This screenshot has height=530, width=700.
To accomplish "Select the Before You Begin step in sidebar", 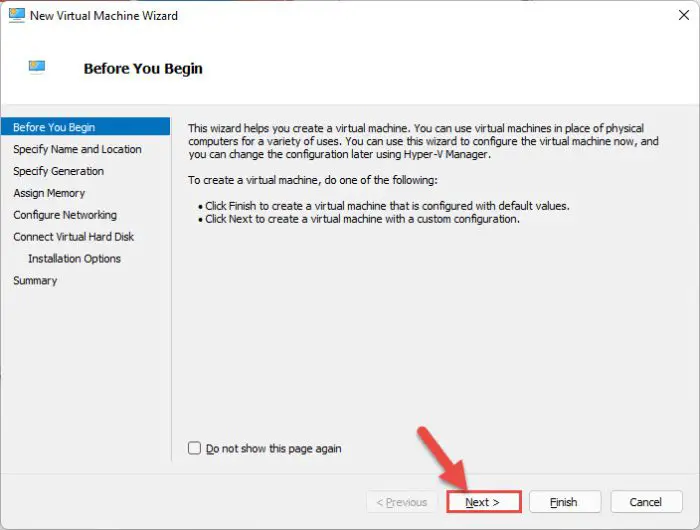I will (55, 127).
